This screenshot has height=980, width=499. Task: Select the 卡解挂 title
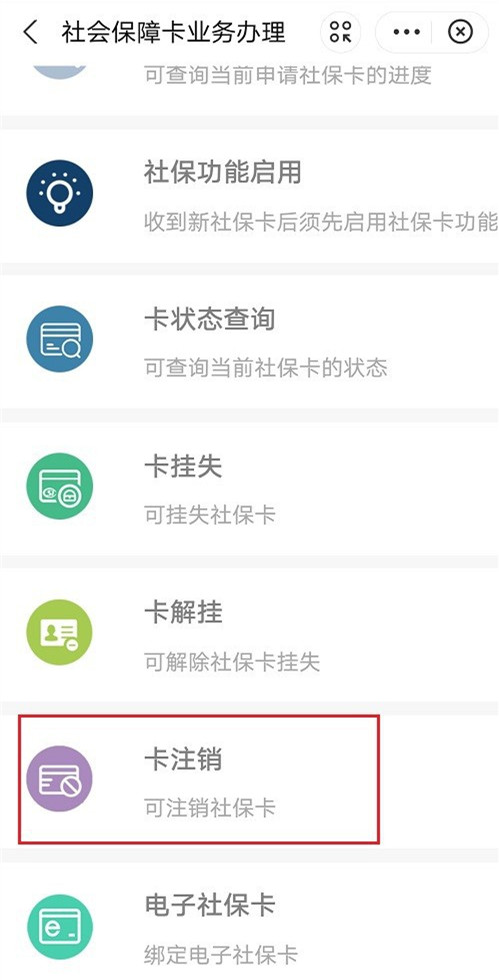click(183, 613)
